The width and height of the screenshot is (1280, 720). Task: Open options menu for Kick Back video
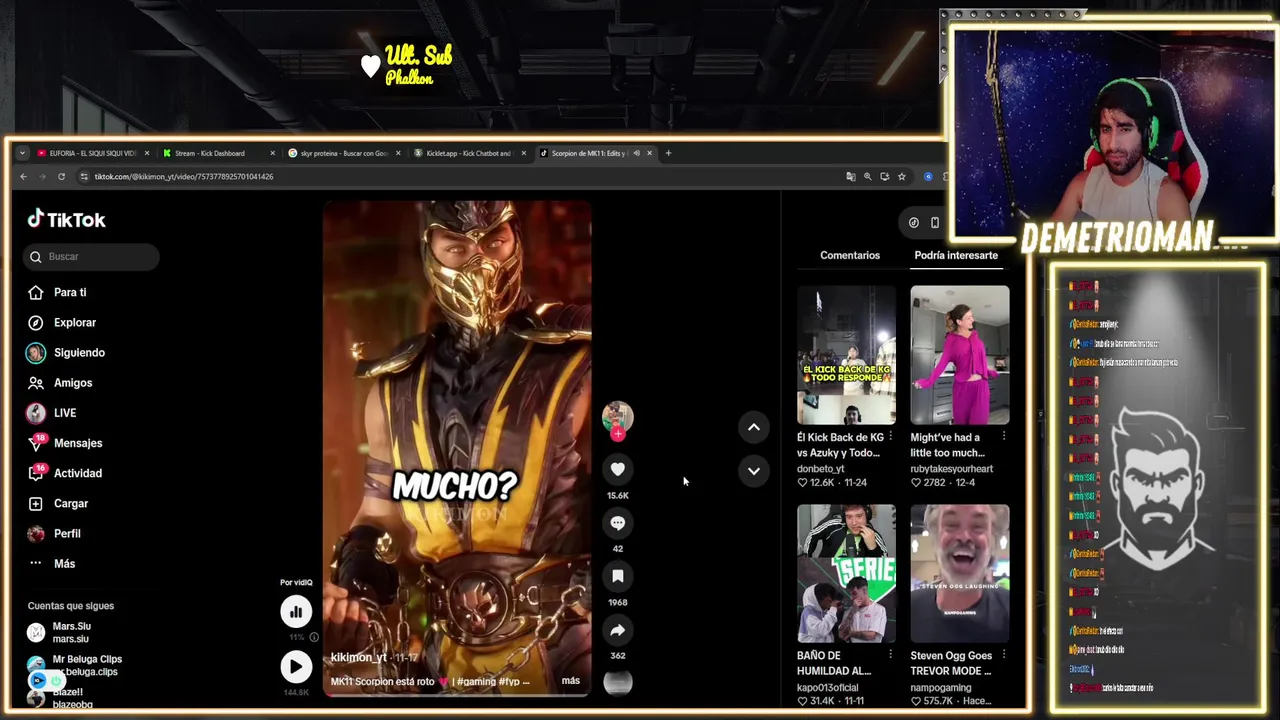(x=890, y=436)
